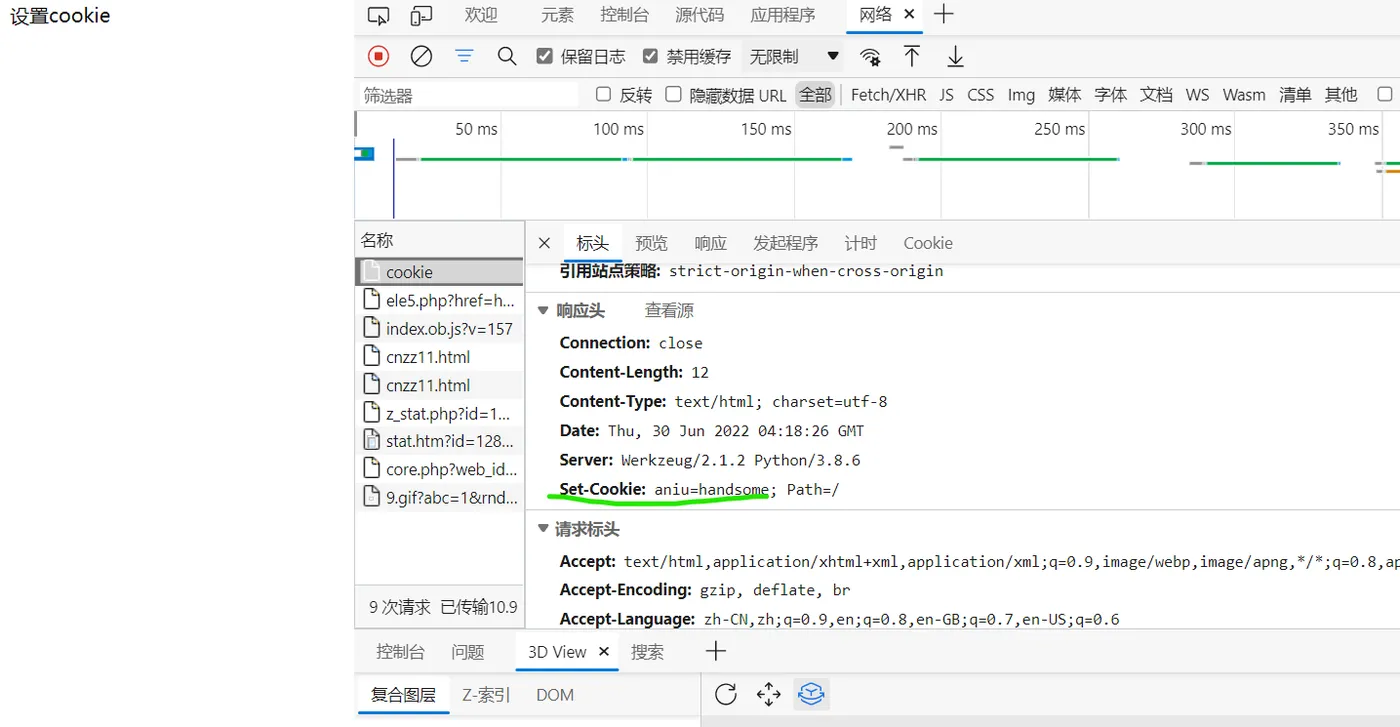The height and width of the screenshot is (727, 1400).
Task: Import HAR file upload arrow
Action: pyautogui.click(x=912, y=56)
